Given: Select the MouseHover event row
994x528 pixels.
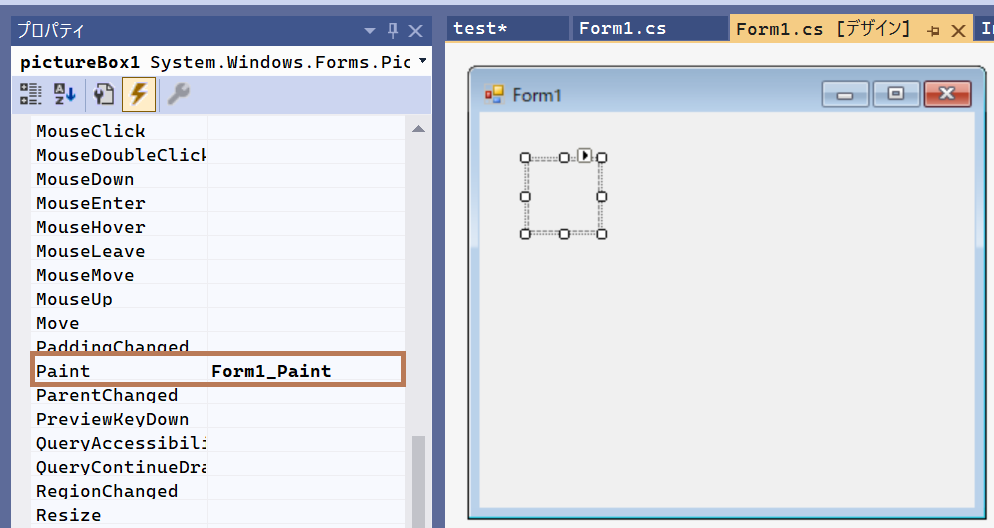Looking at the screenshot, I should 217,227.
